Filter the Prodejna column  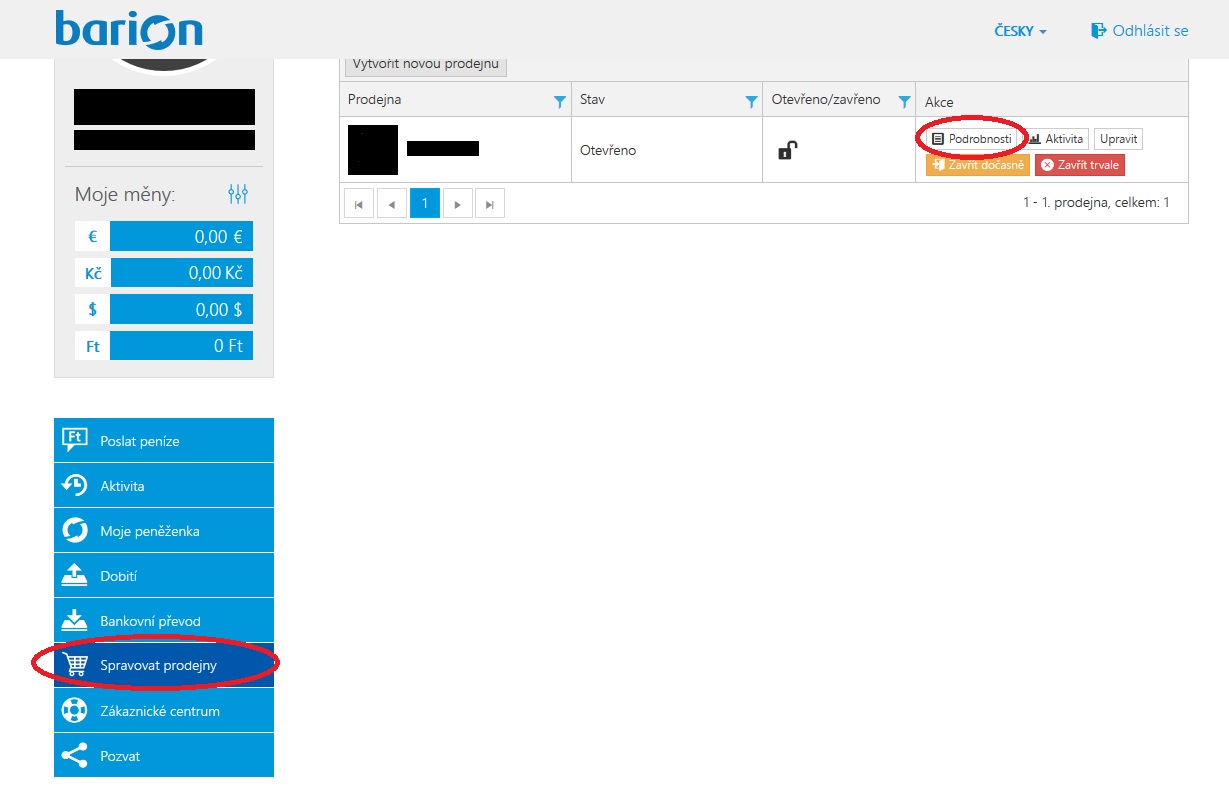click(560, 101)
